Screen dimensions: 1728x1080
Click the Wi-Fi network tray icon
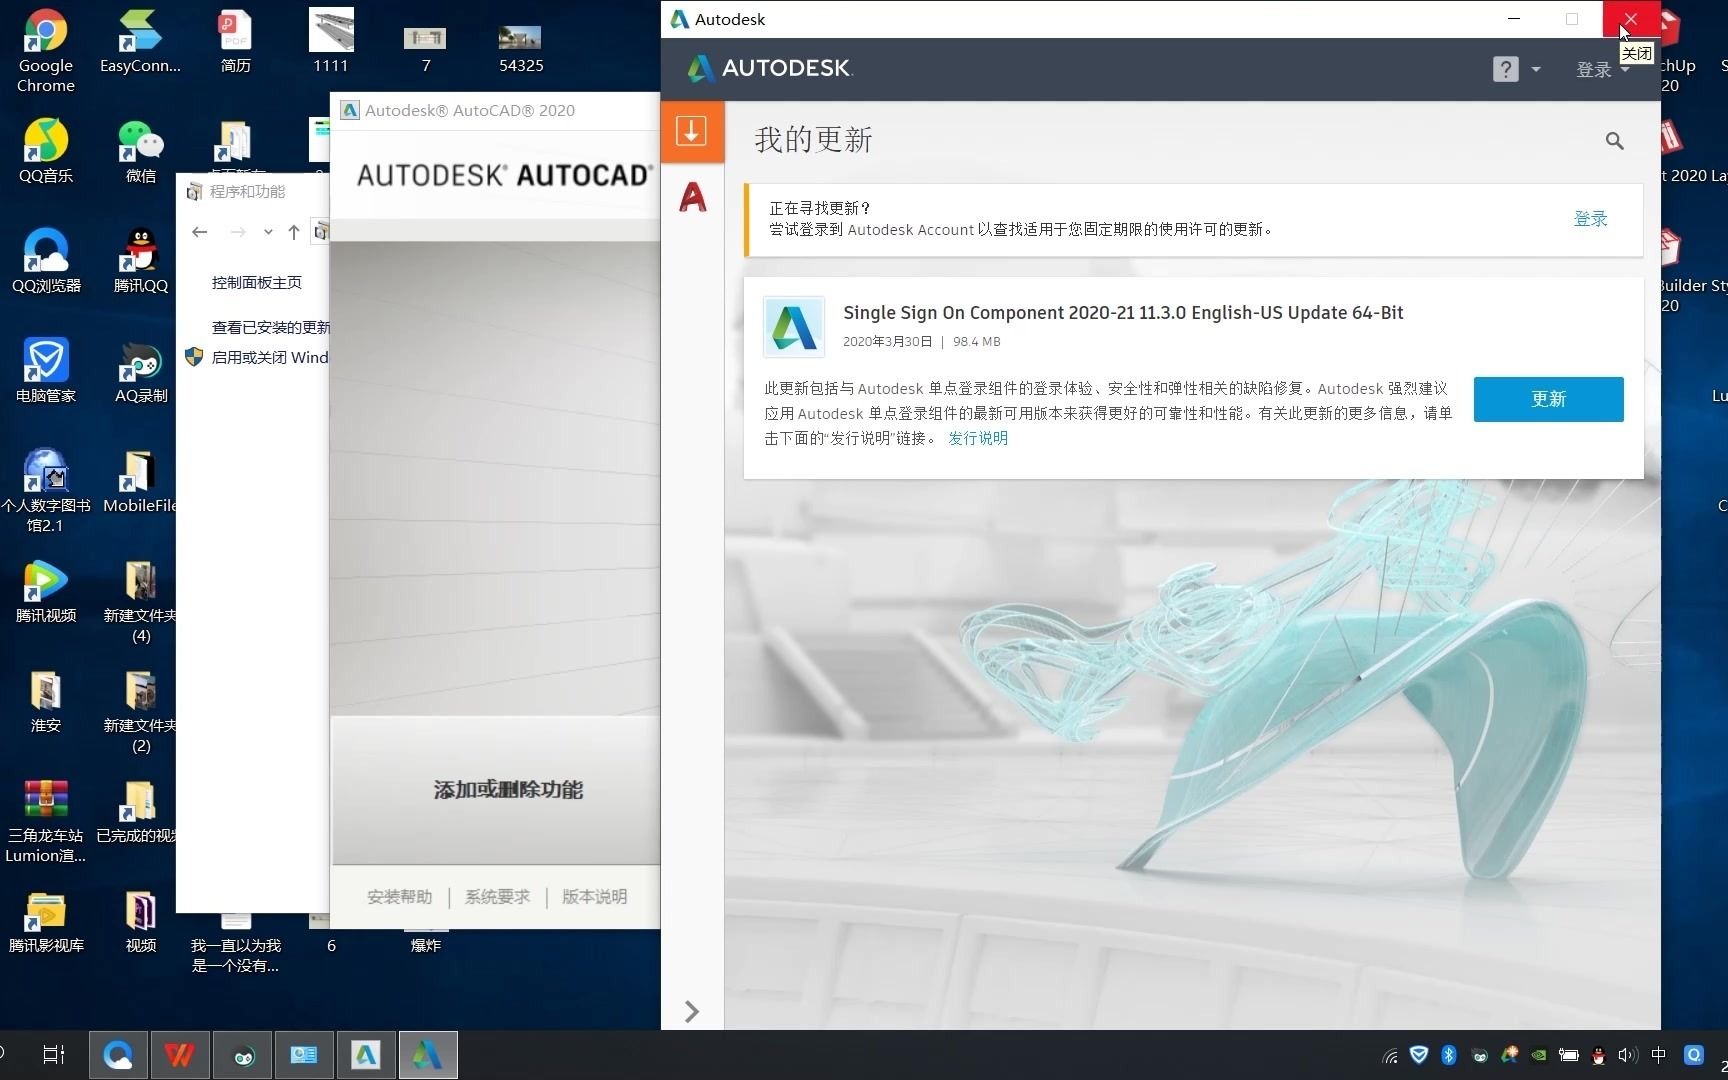click(x=1390, y=1055)
